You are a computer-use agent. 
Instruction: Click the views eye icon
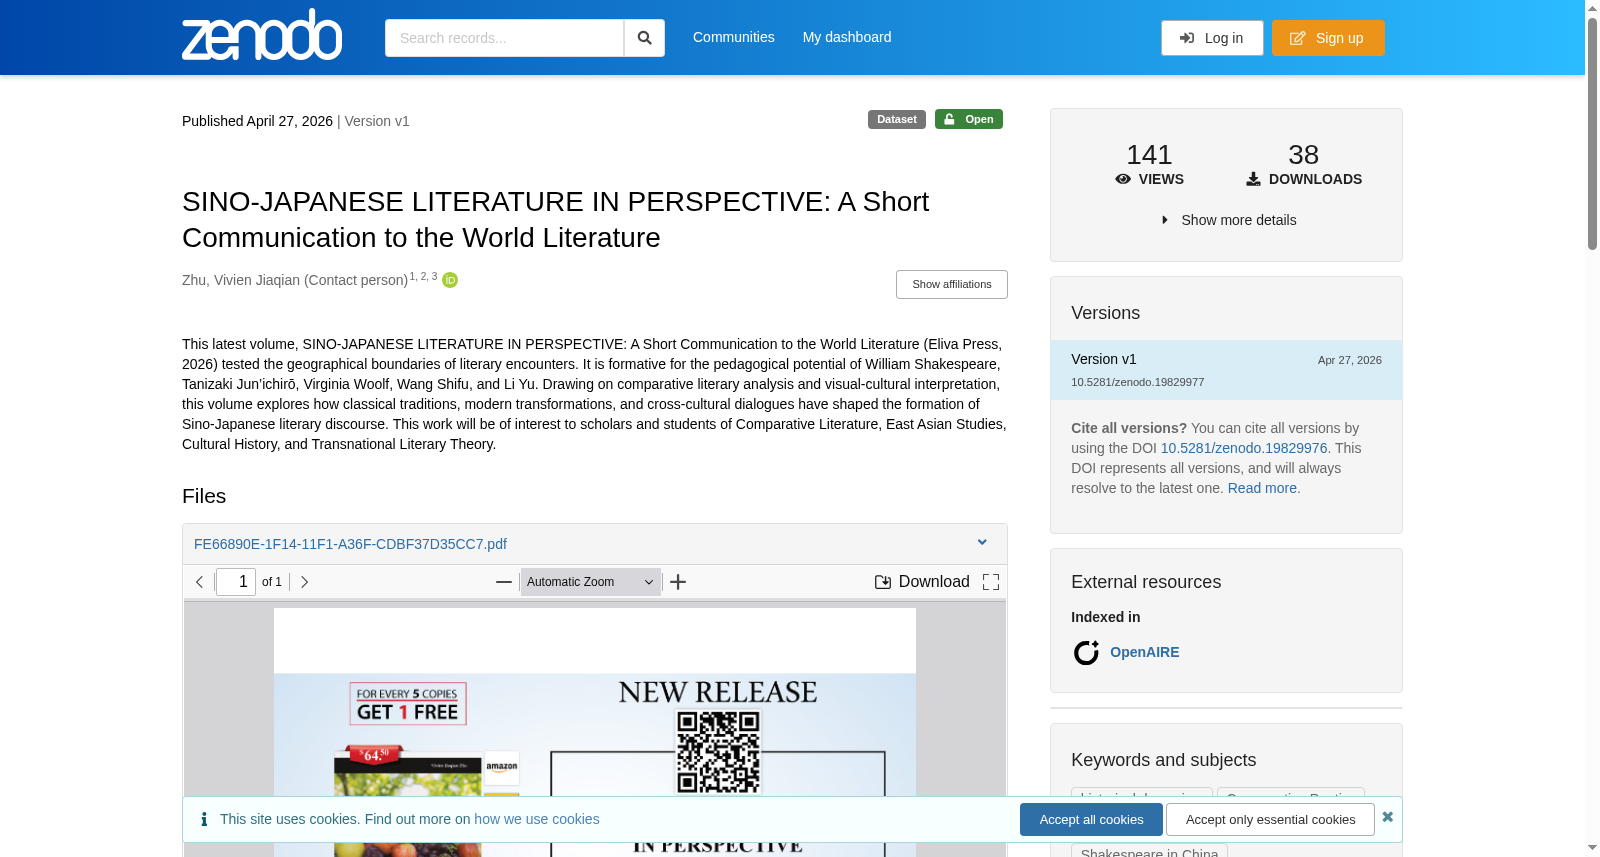pos(1123,179)
